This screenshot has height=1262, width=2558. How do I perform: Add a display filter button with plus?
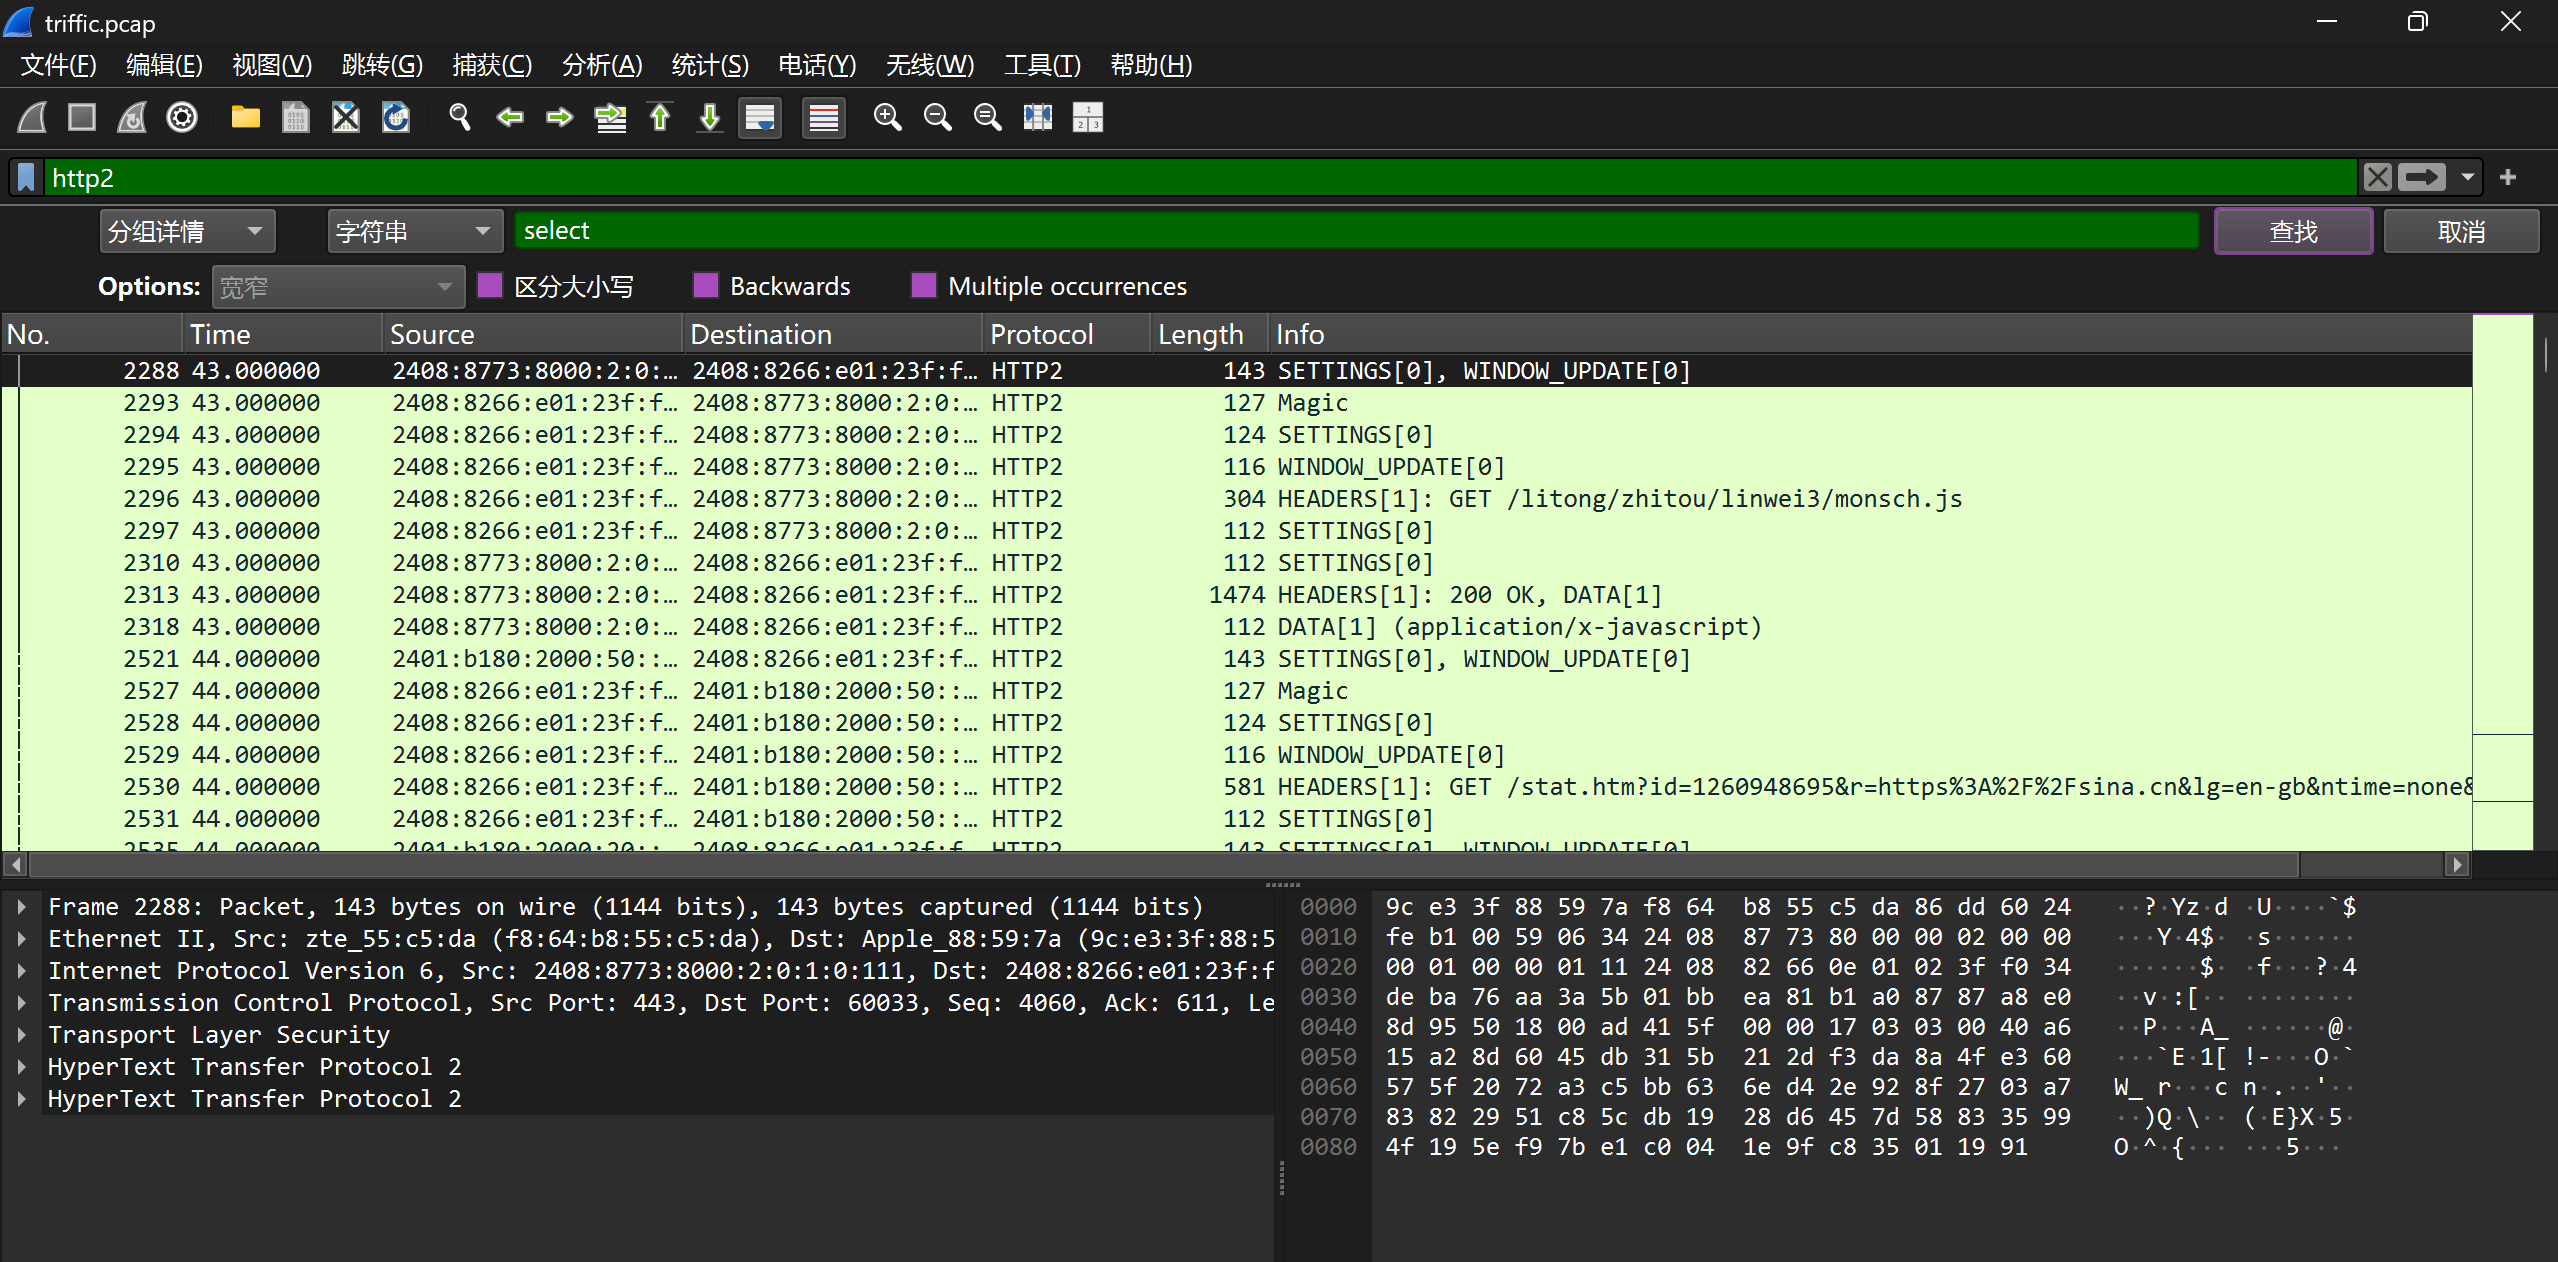[2508, 178]
